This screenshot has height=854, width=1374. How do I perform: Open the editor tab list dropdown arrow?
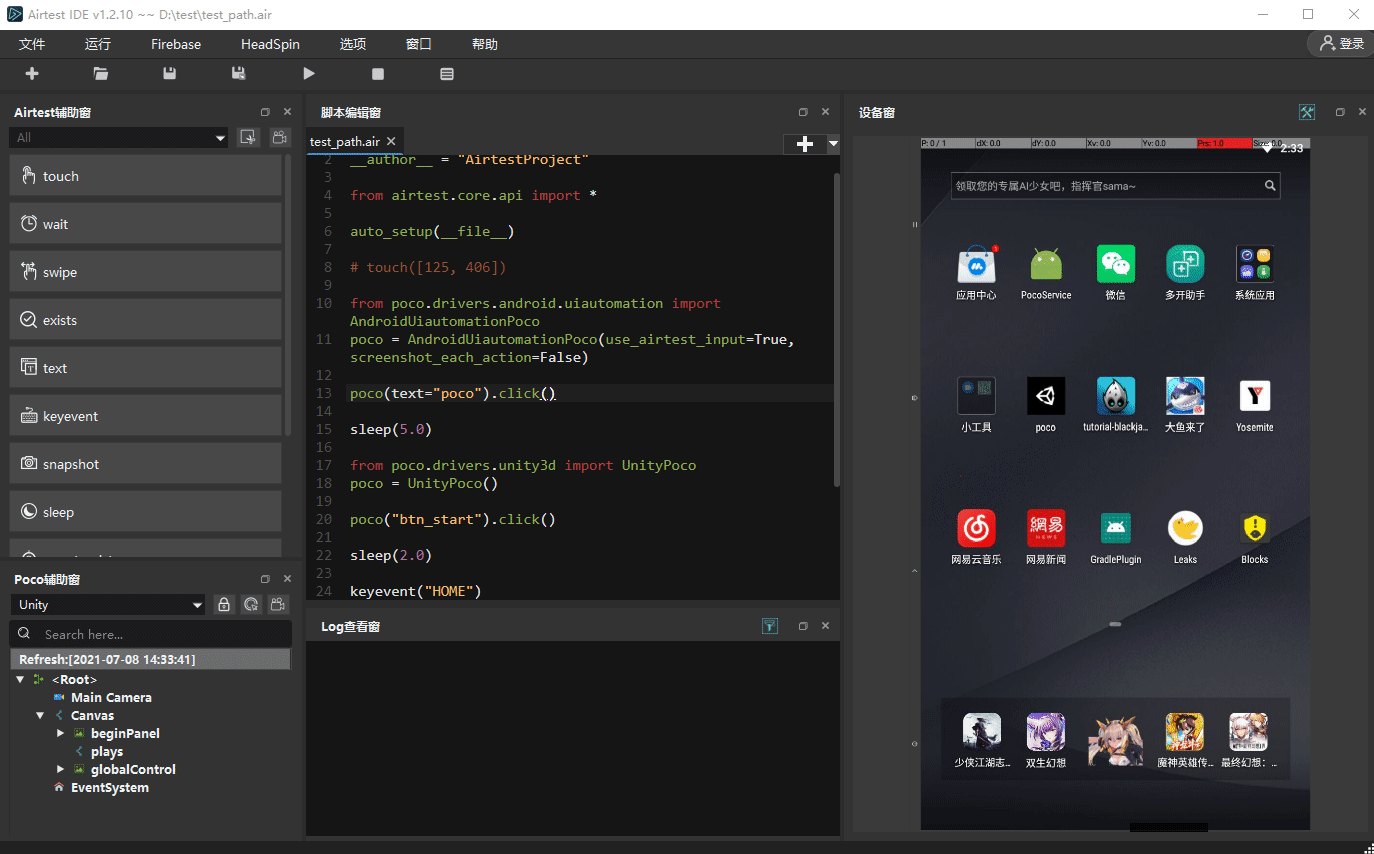click(833, 144)
